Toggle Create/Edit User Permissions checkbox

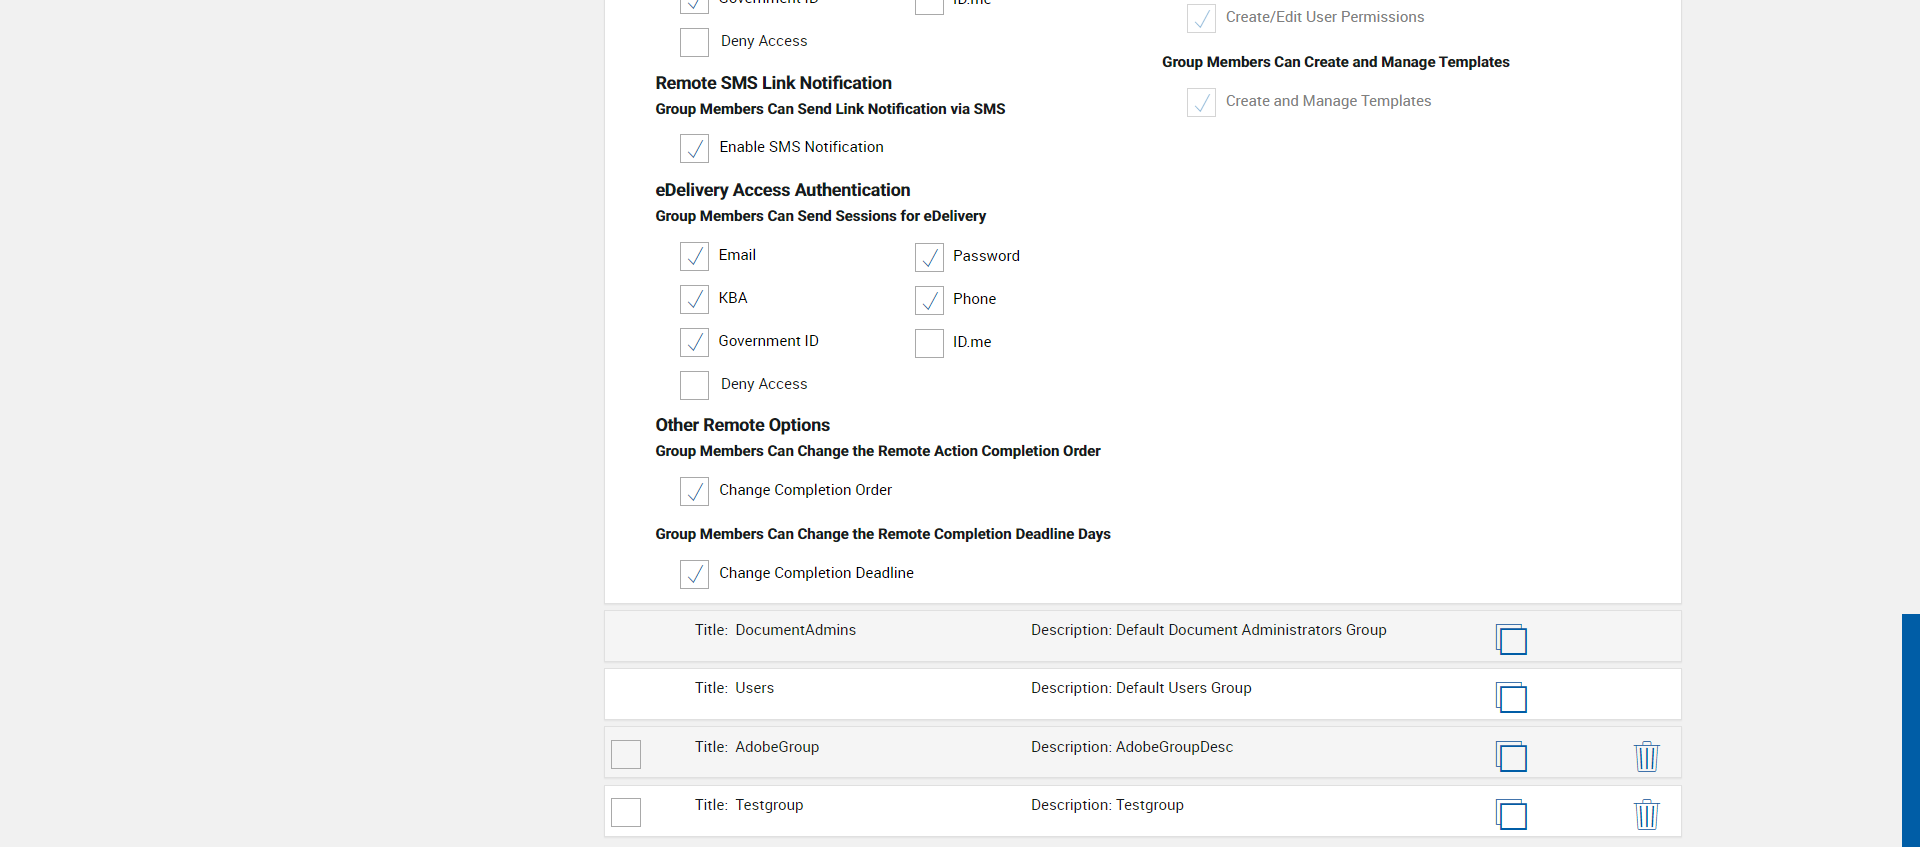pyautogui.click(x=1201, y=18)
